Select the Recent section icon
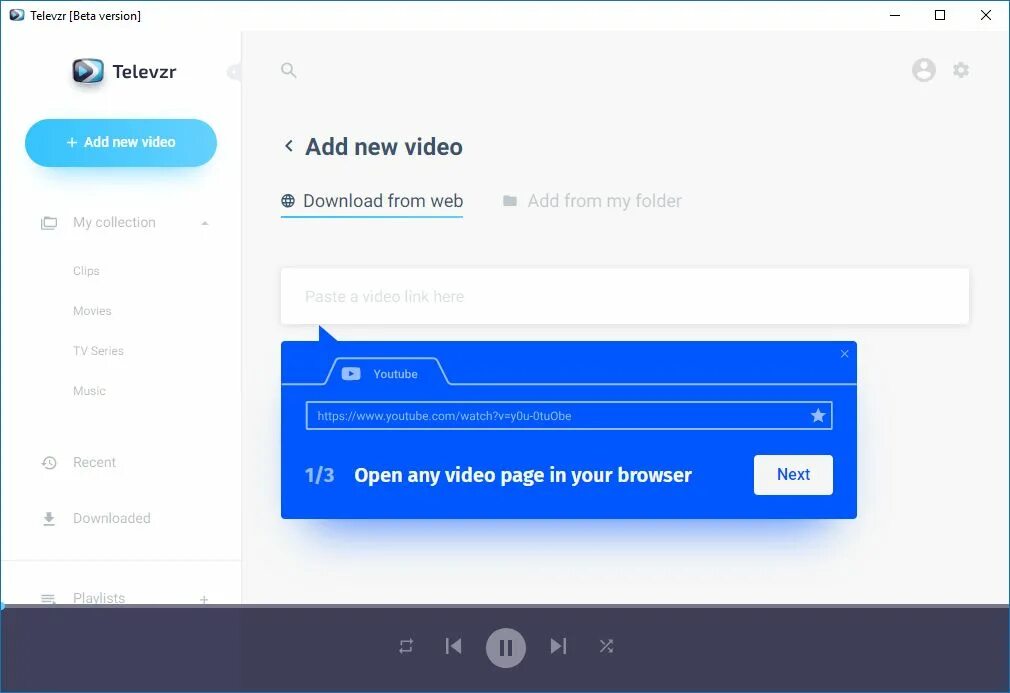 48,462
